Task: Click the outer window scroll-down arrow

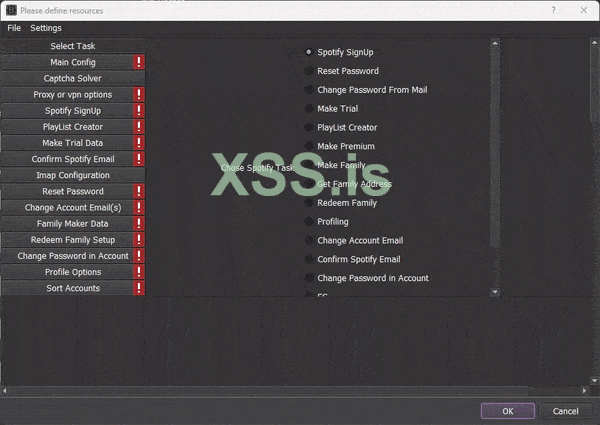Action: [594, 380]
